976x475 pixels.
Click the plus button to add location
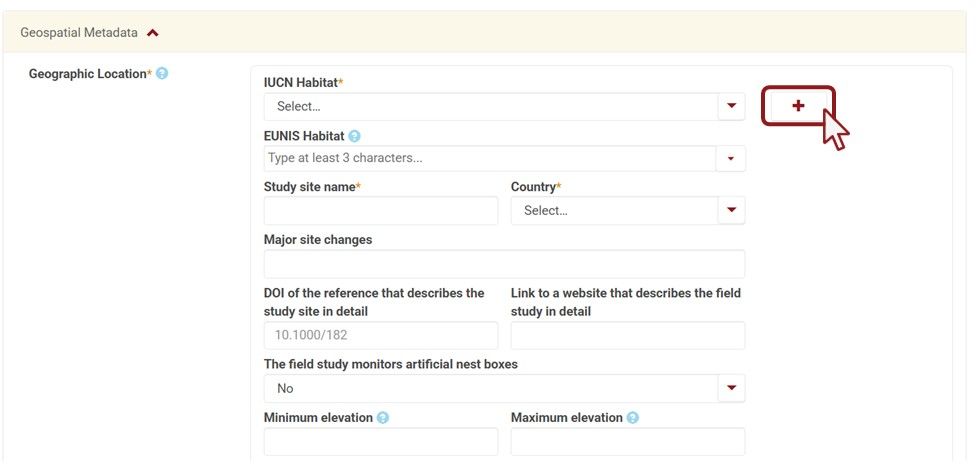[798, 106]
